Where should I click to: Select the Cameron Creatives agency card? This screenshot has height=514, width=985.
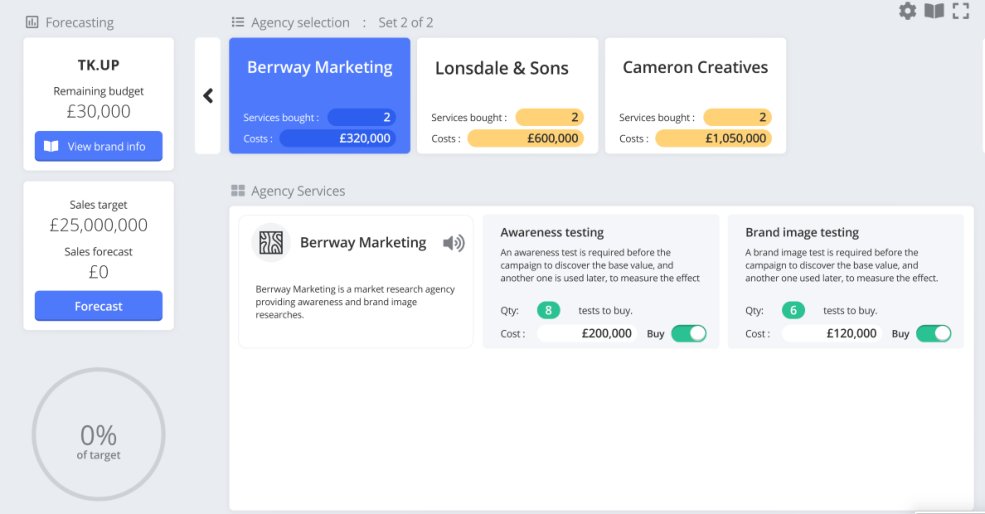click(695, 96)
